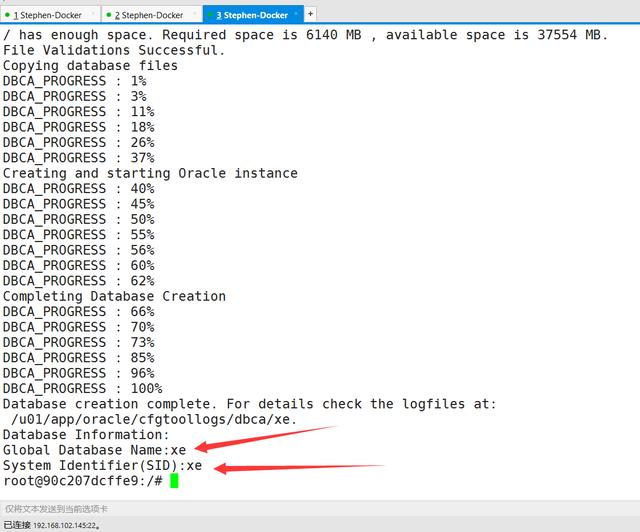The image size is (640, 532).
Task: Click the green status dot on tab 2
Action: tap(109, 15)
